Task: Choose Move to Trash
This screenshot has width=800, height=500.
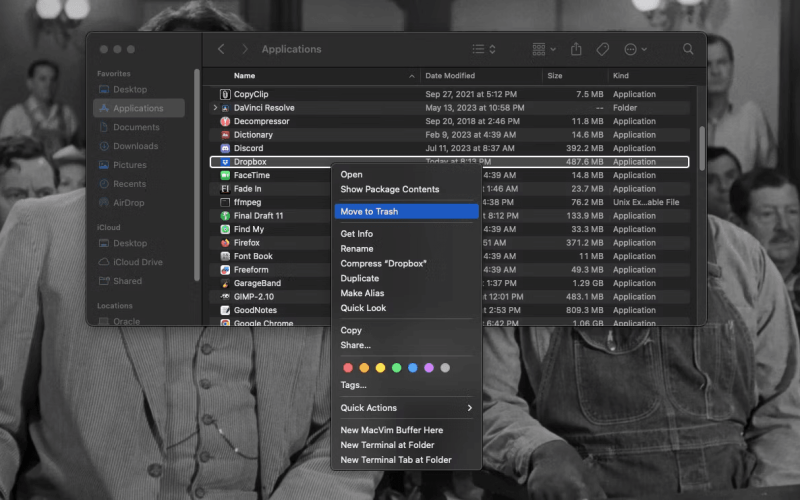Action: pyautogui.click(x=406, y=211)
